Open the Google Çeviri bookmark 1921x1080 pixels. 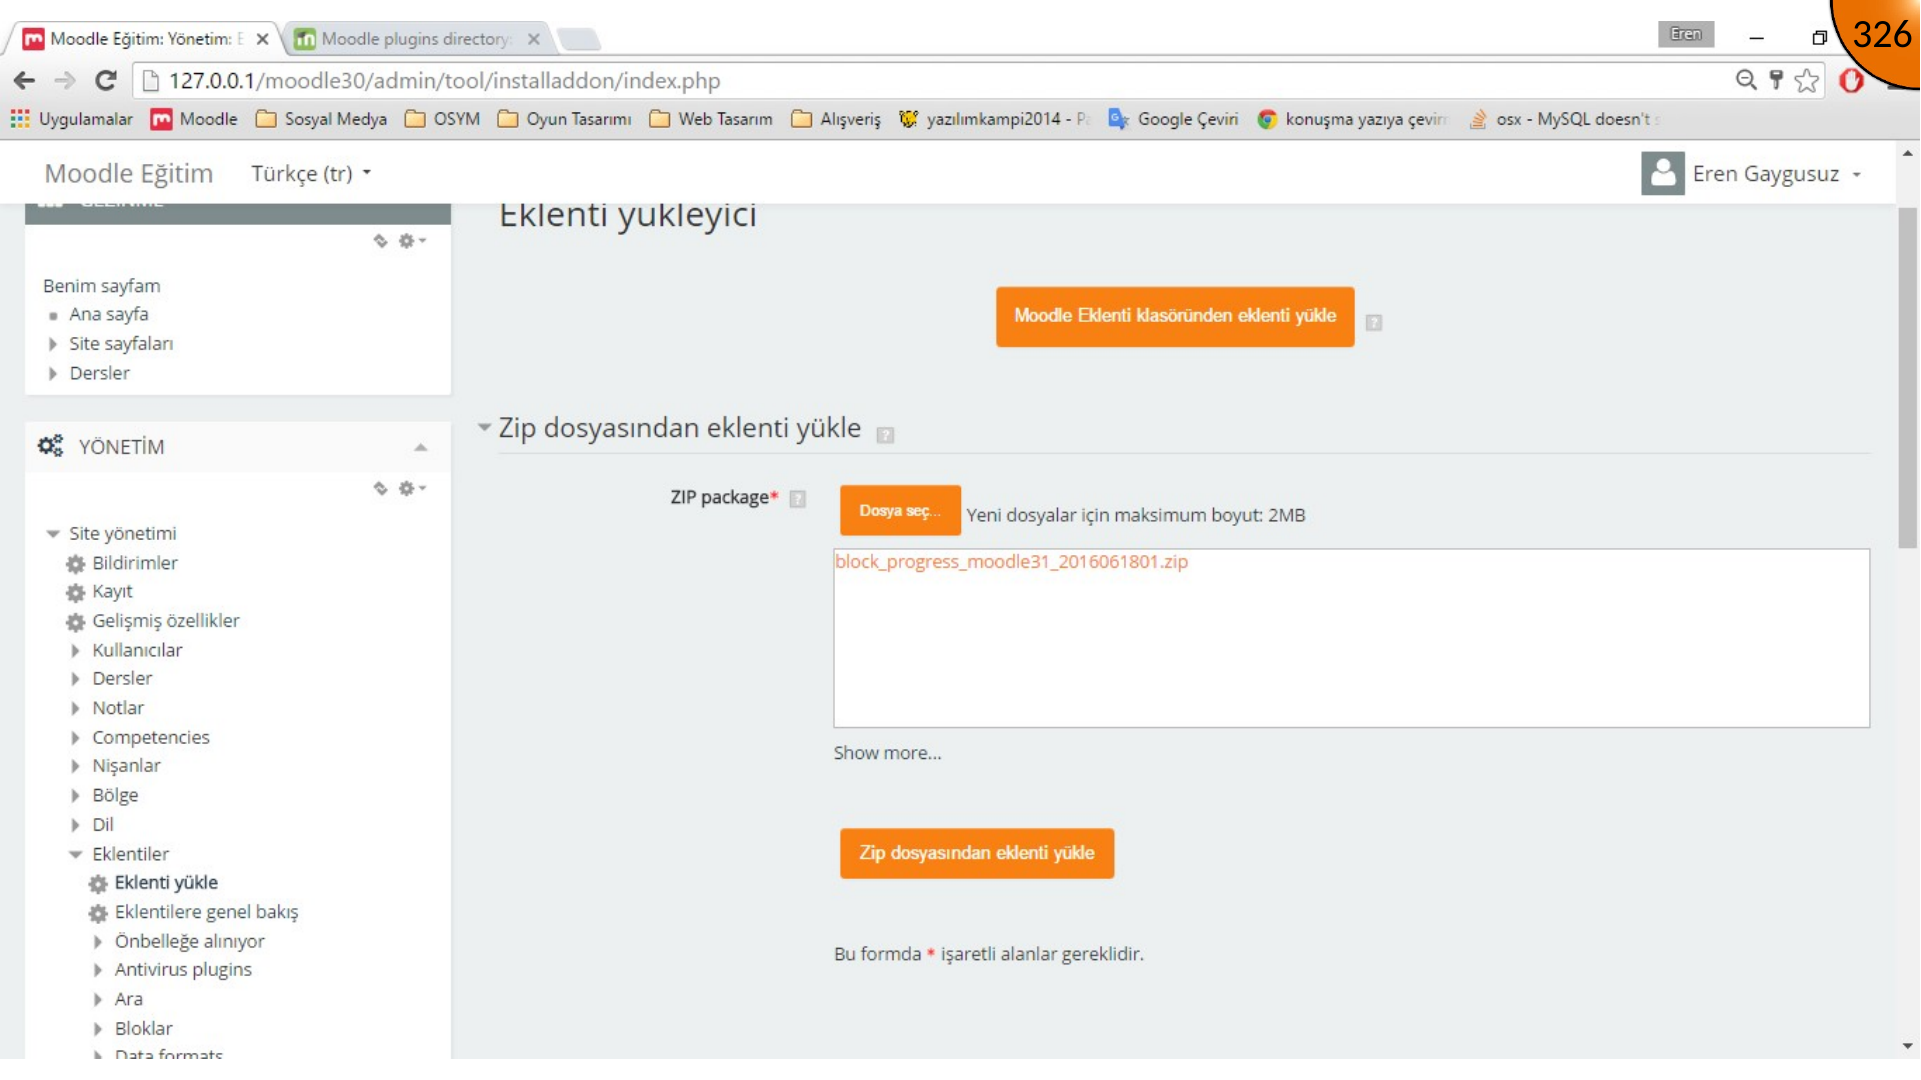pos(1173,119)
